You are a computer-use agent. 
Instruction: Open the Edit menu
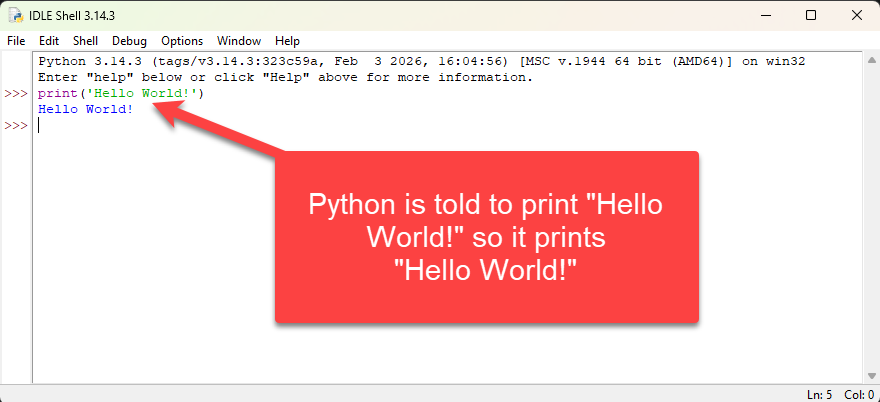pos(49,41)
